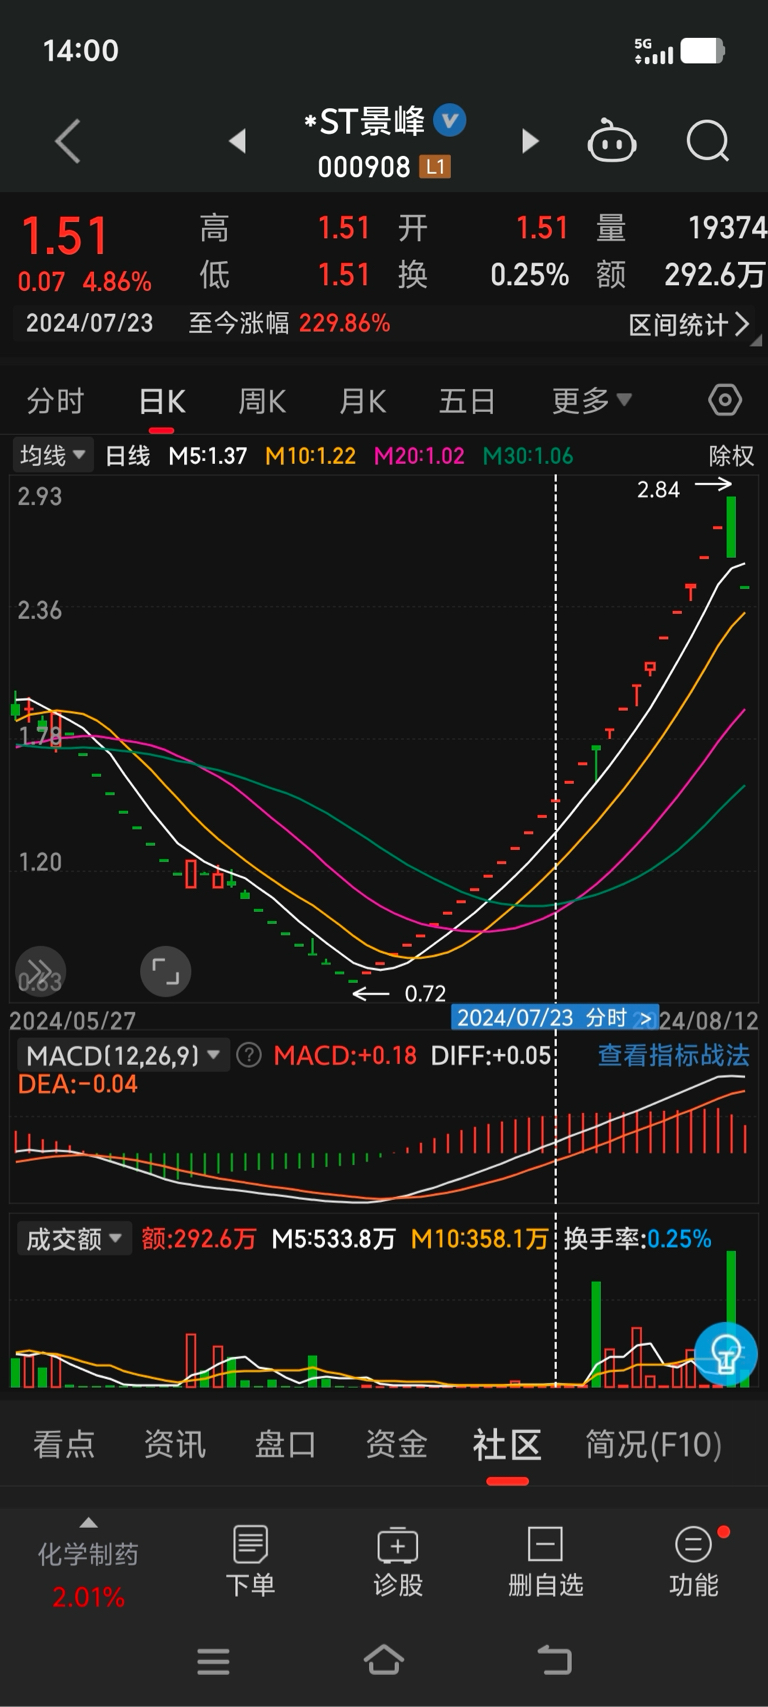Tap current price 1.51
The height and width of the screenshot is (1707, 768).
(65, 237)
